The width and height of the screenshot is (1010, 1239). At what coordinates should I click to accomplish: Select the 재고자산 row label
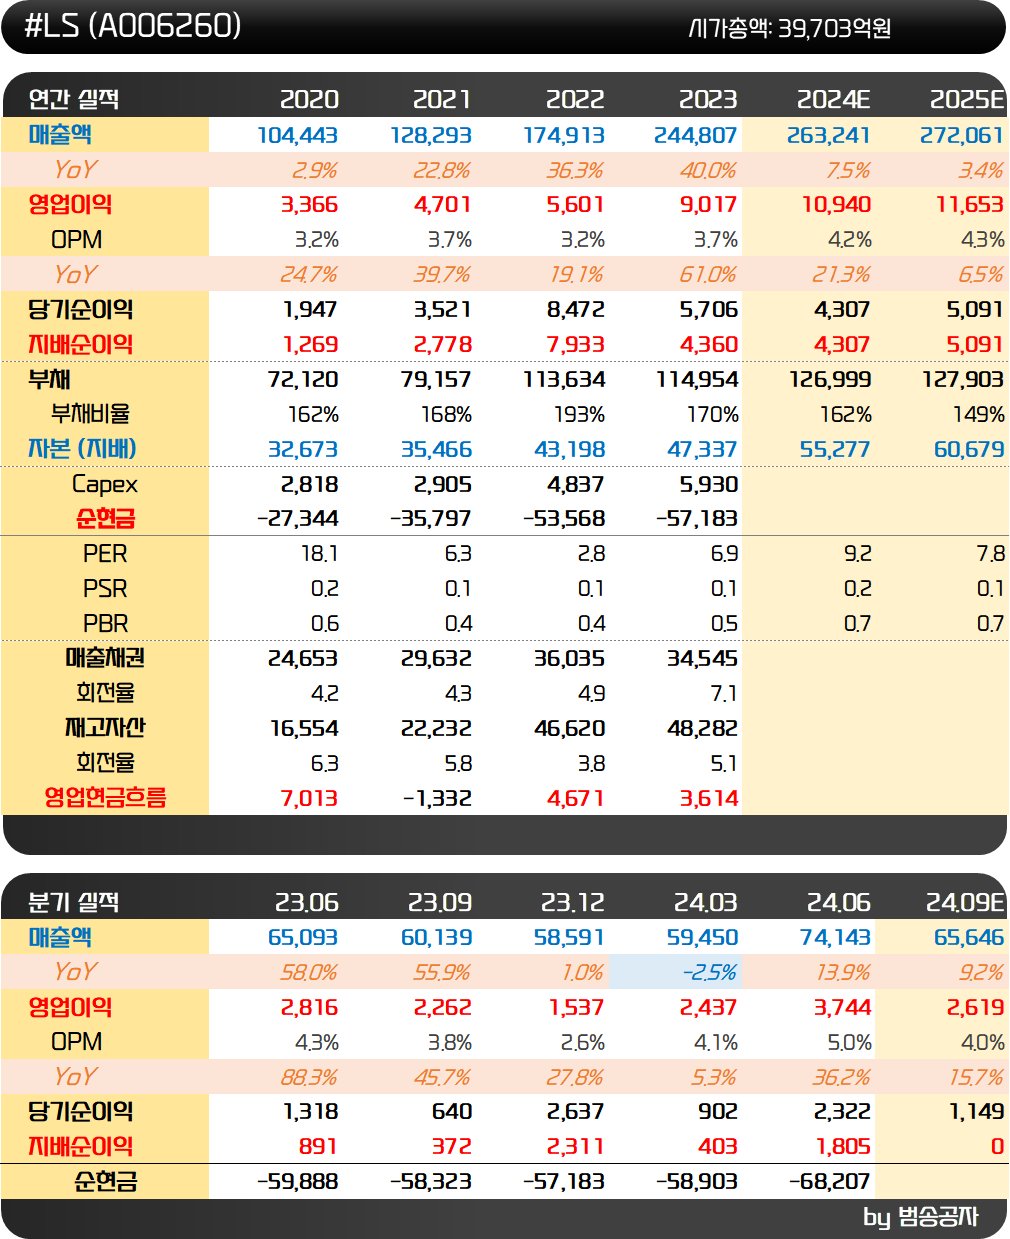pos(105,727)
